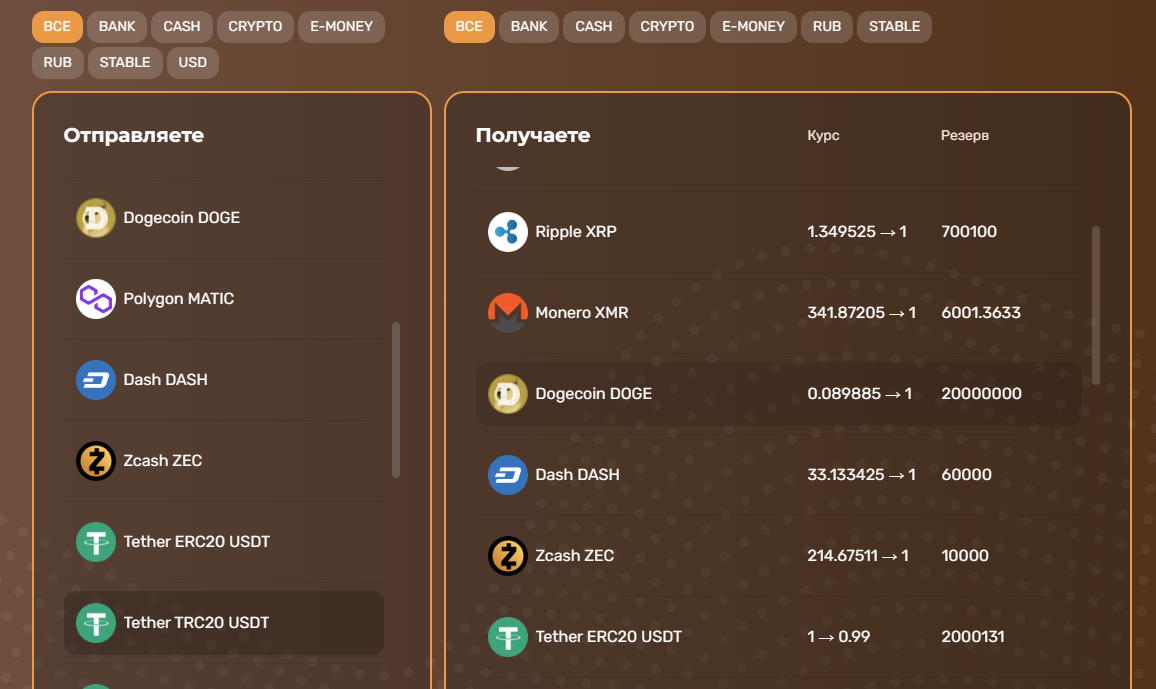Filter send currencies by CRYPTO
1156x689 pixels.
(255, 27)
